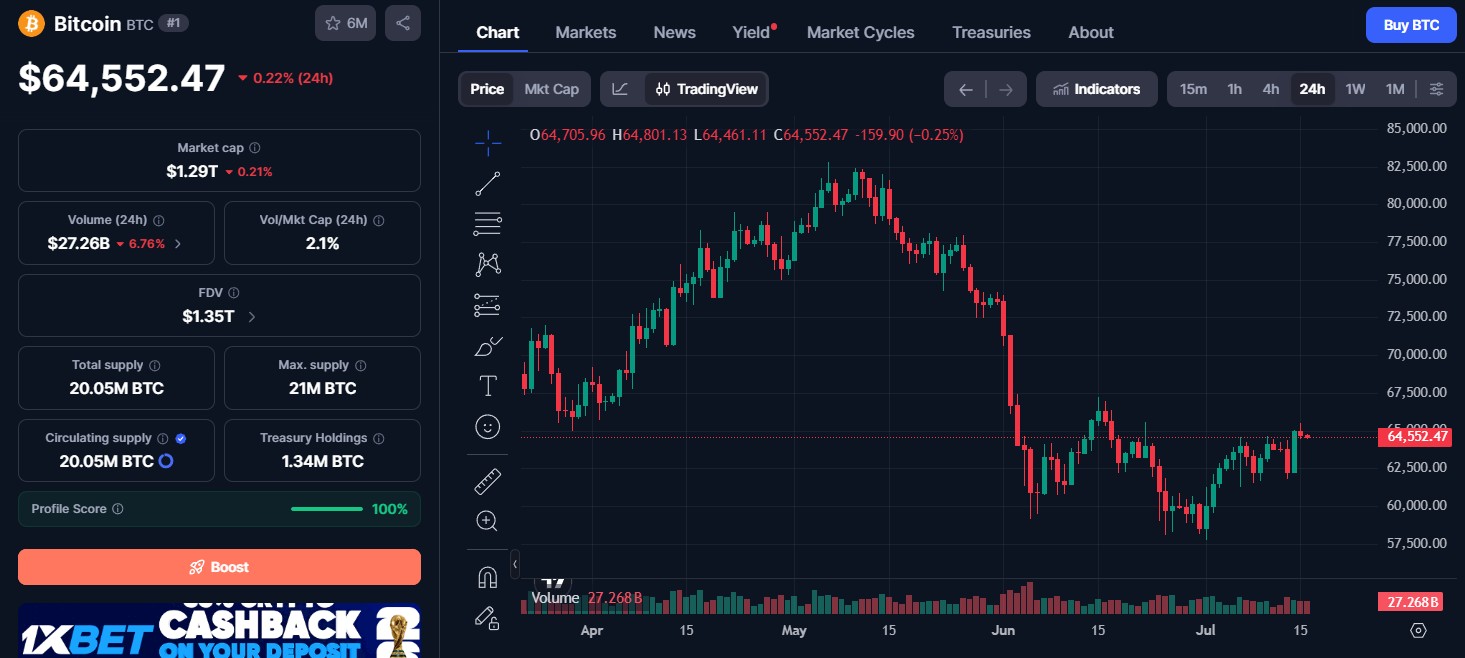Open the emoji icons tool
Viewport: 1465px width, 658px height.
488,427
